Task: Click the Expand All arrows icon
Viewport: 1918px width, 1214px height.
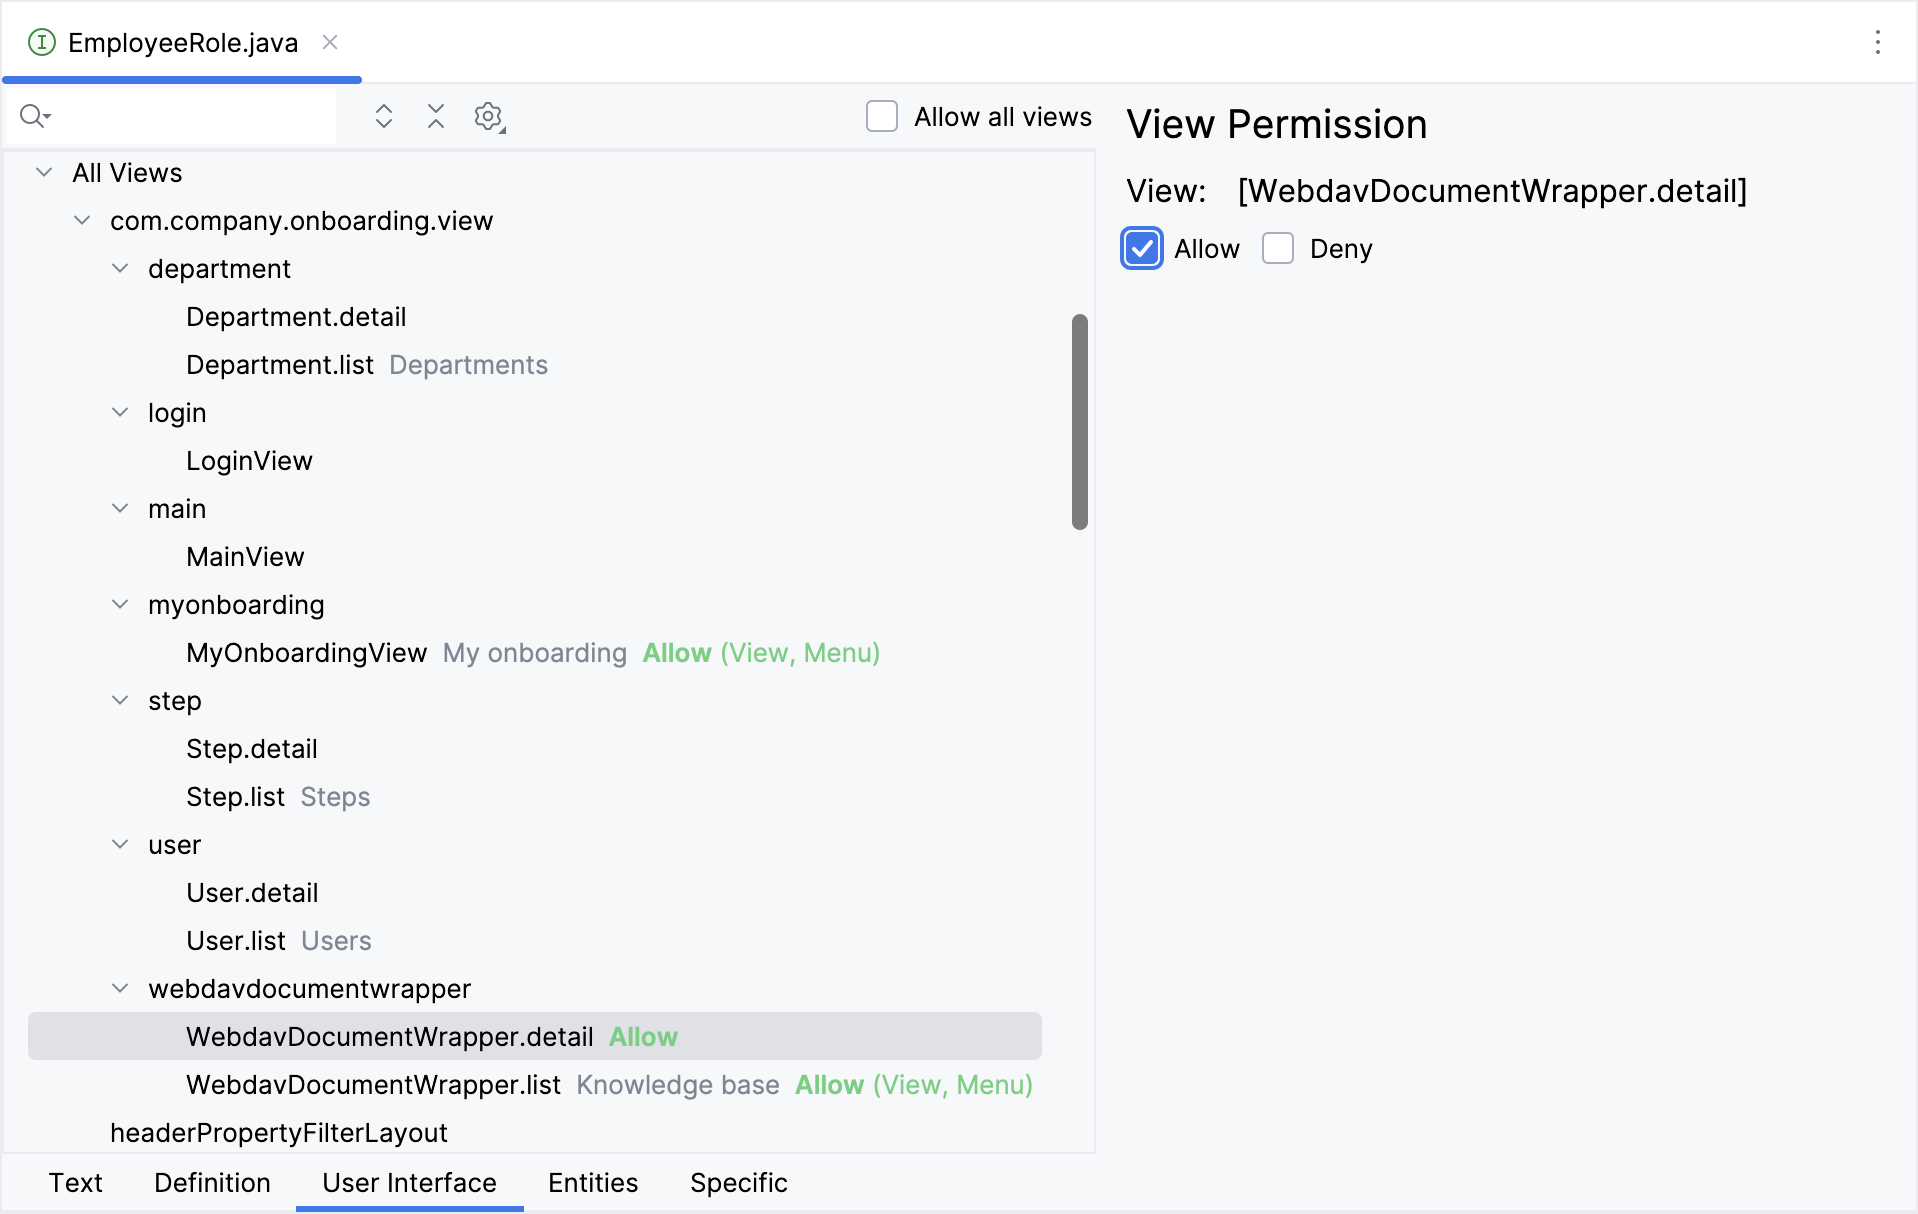Action: (x=383, y=117)
